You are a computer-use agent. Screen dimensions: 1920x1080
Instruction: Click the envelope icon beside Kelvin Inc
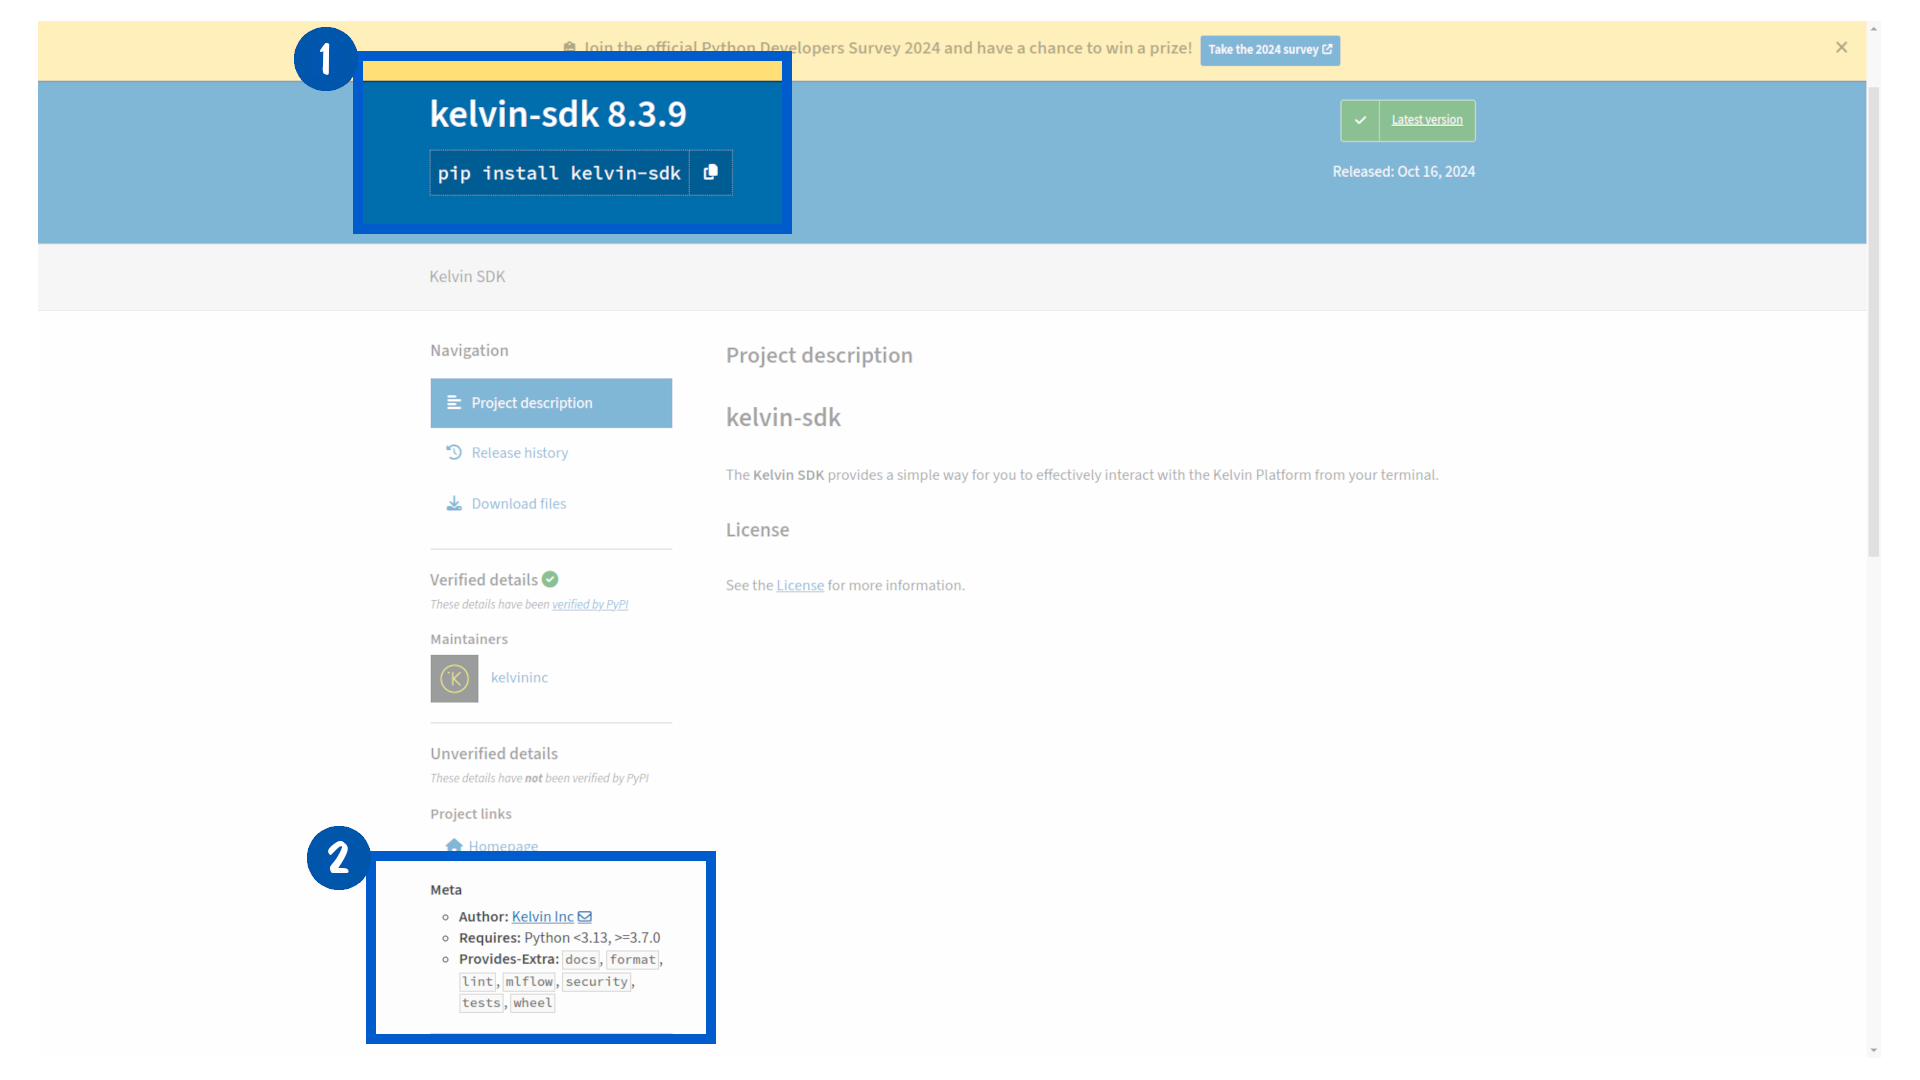coord(584,916)
